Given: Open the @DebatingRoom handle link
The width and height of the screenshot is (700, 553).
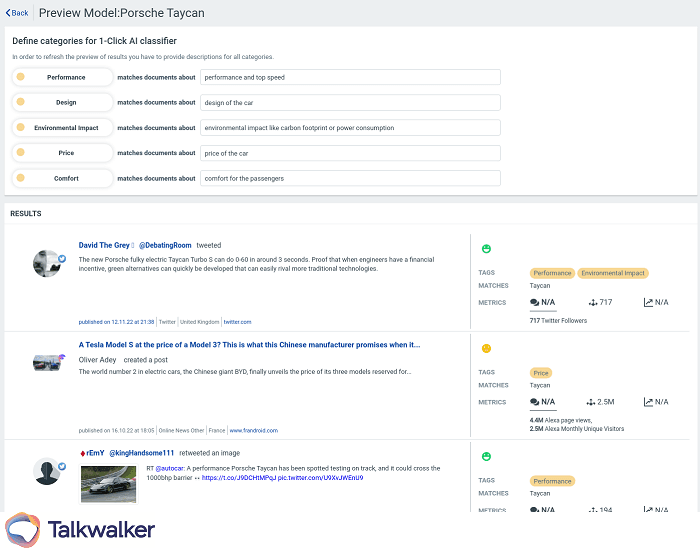Looking at the screenshot, I should [x=165, y=245].
